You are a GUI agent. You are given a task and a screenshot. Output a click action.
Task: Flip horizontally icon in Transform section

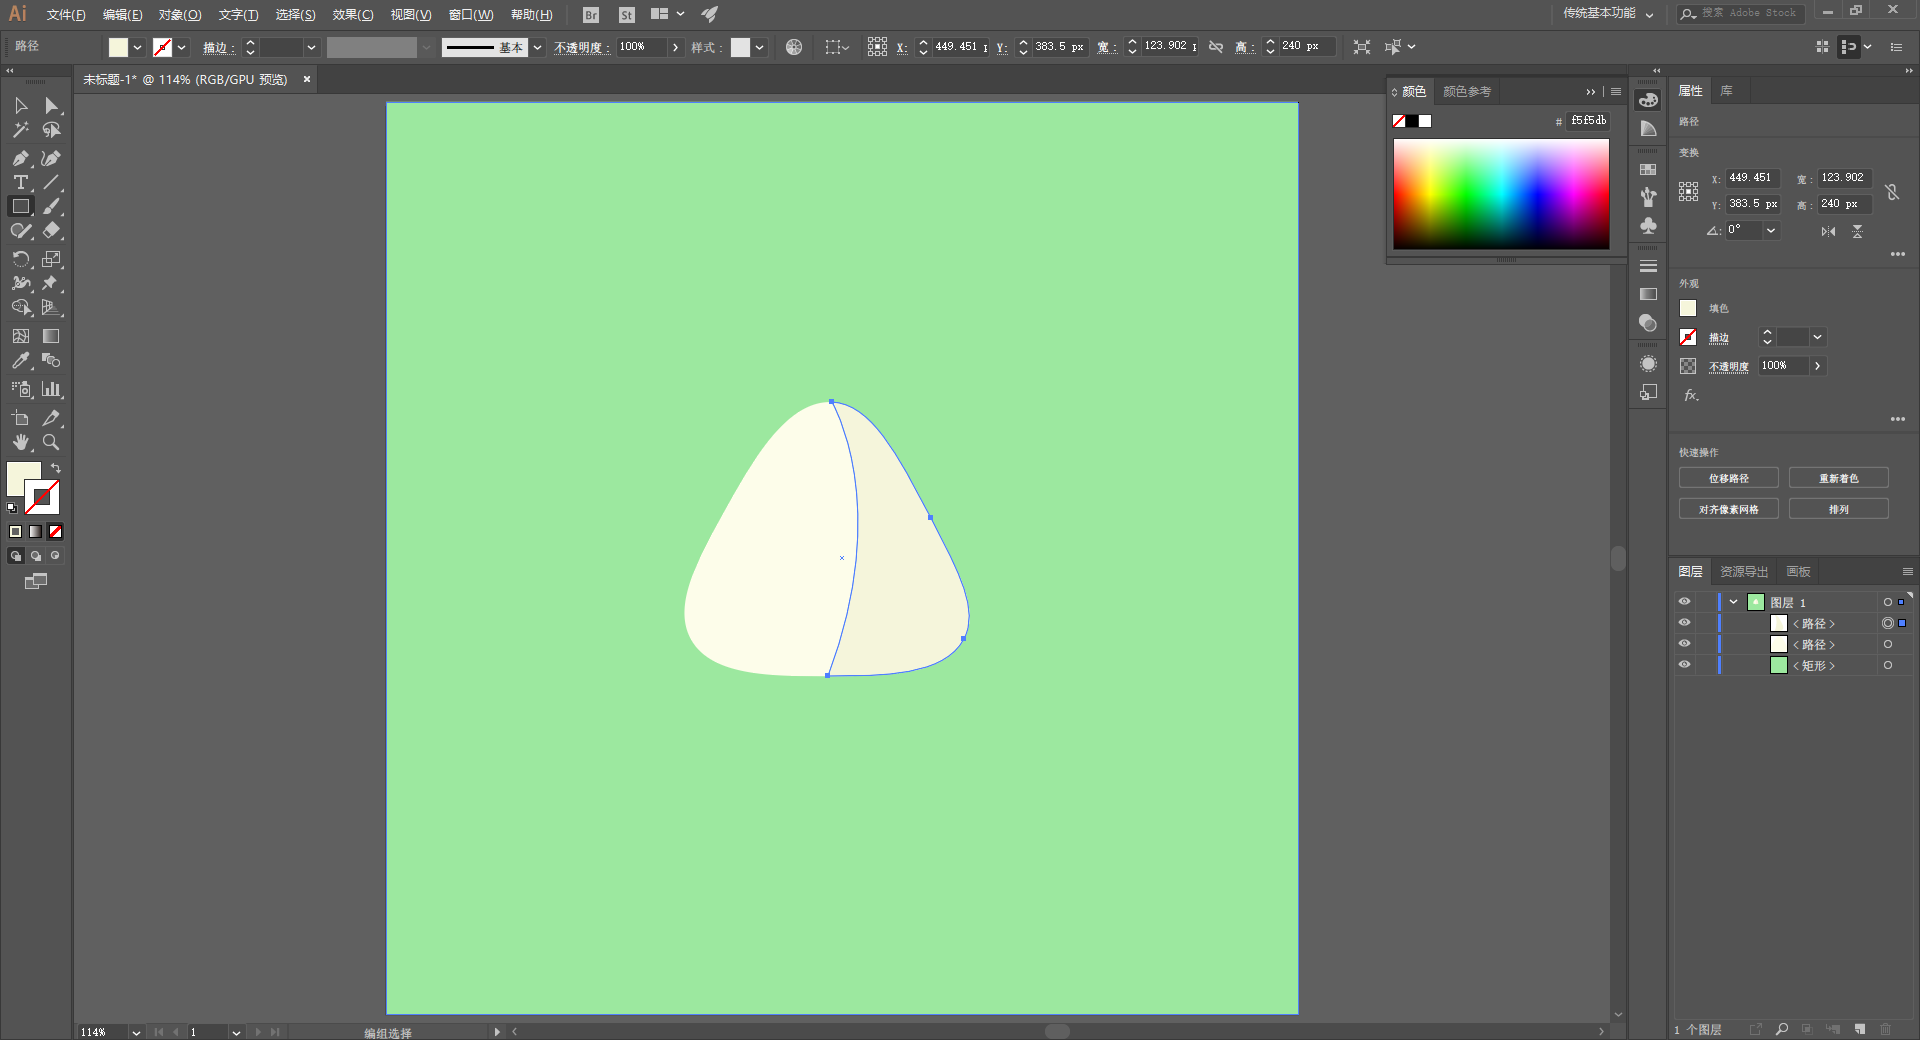tap(1828, 231)
